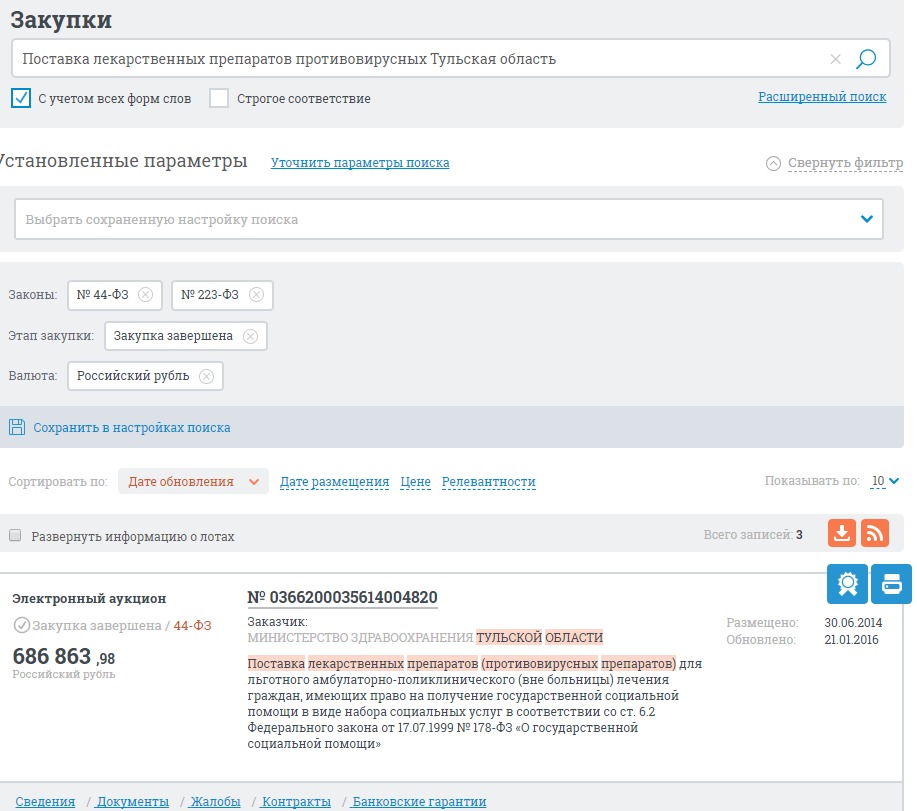
Task: Remove the № 44-ФЗ law filter
Action: click(x=145, y=295)
